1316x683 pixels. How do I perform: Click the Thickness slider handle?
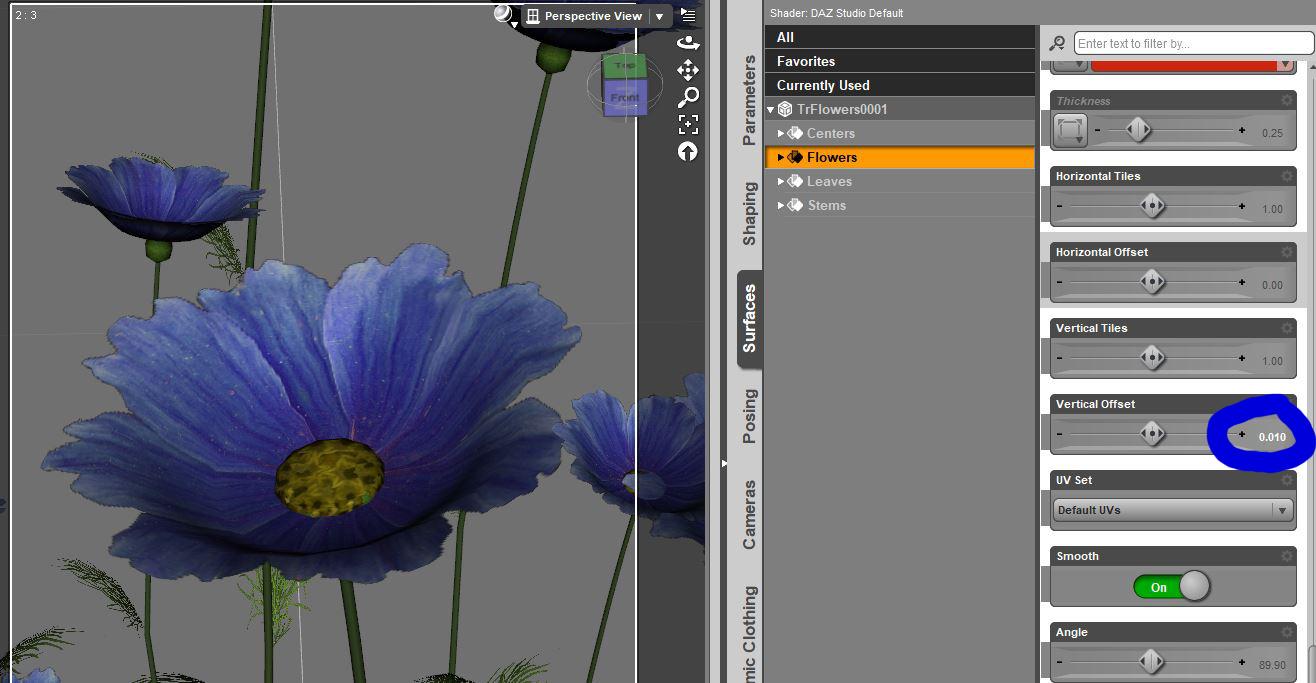tap(1137, 130)
